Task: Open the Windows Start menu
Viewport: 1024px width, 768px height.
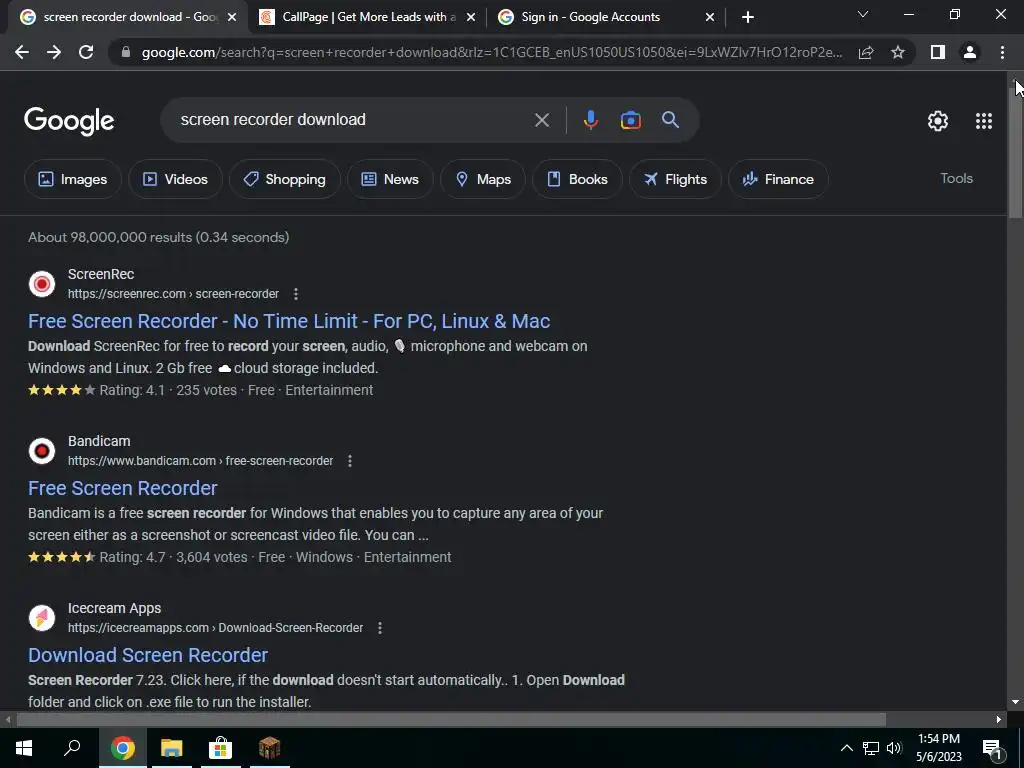Action: pos(24,748)
